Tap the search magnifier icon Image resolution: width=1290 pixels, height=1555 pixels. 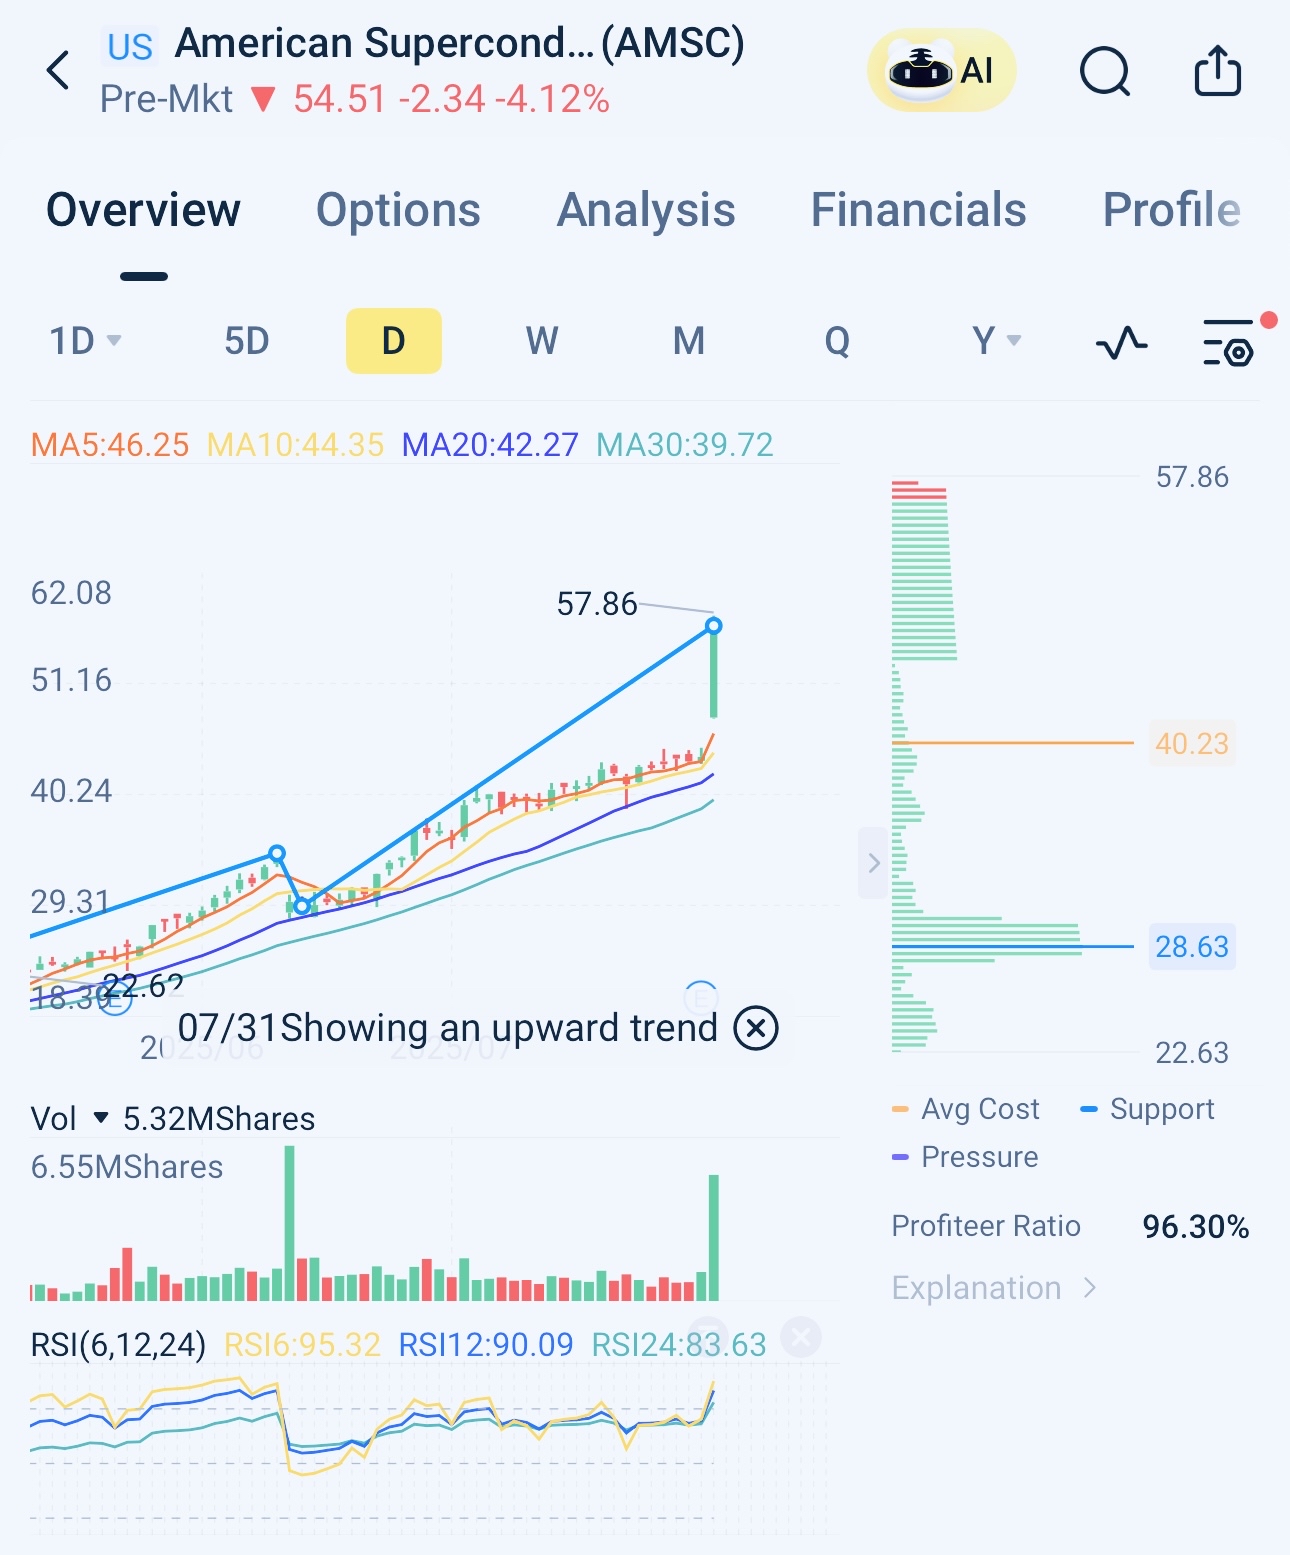click(x=1105, y=72)
